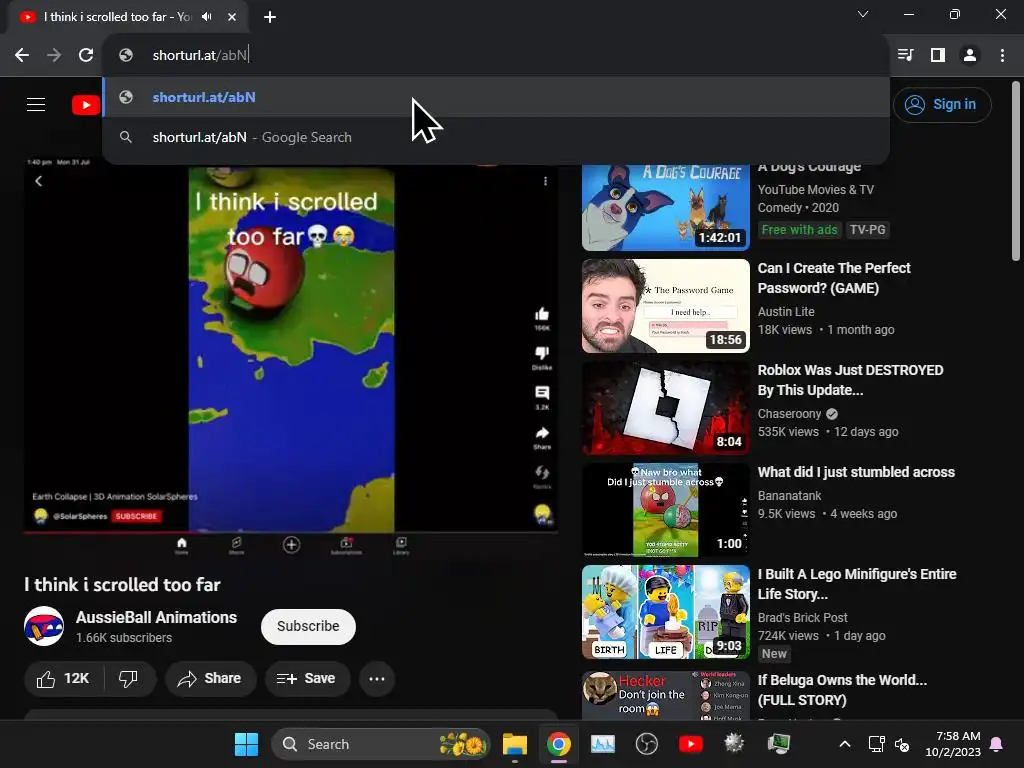Click the Bananatank channel name
Screen dimensions: 1024x768
(x=789, y=496)
